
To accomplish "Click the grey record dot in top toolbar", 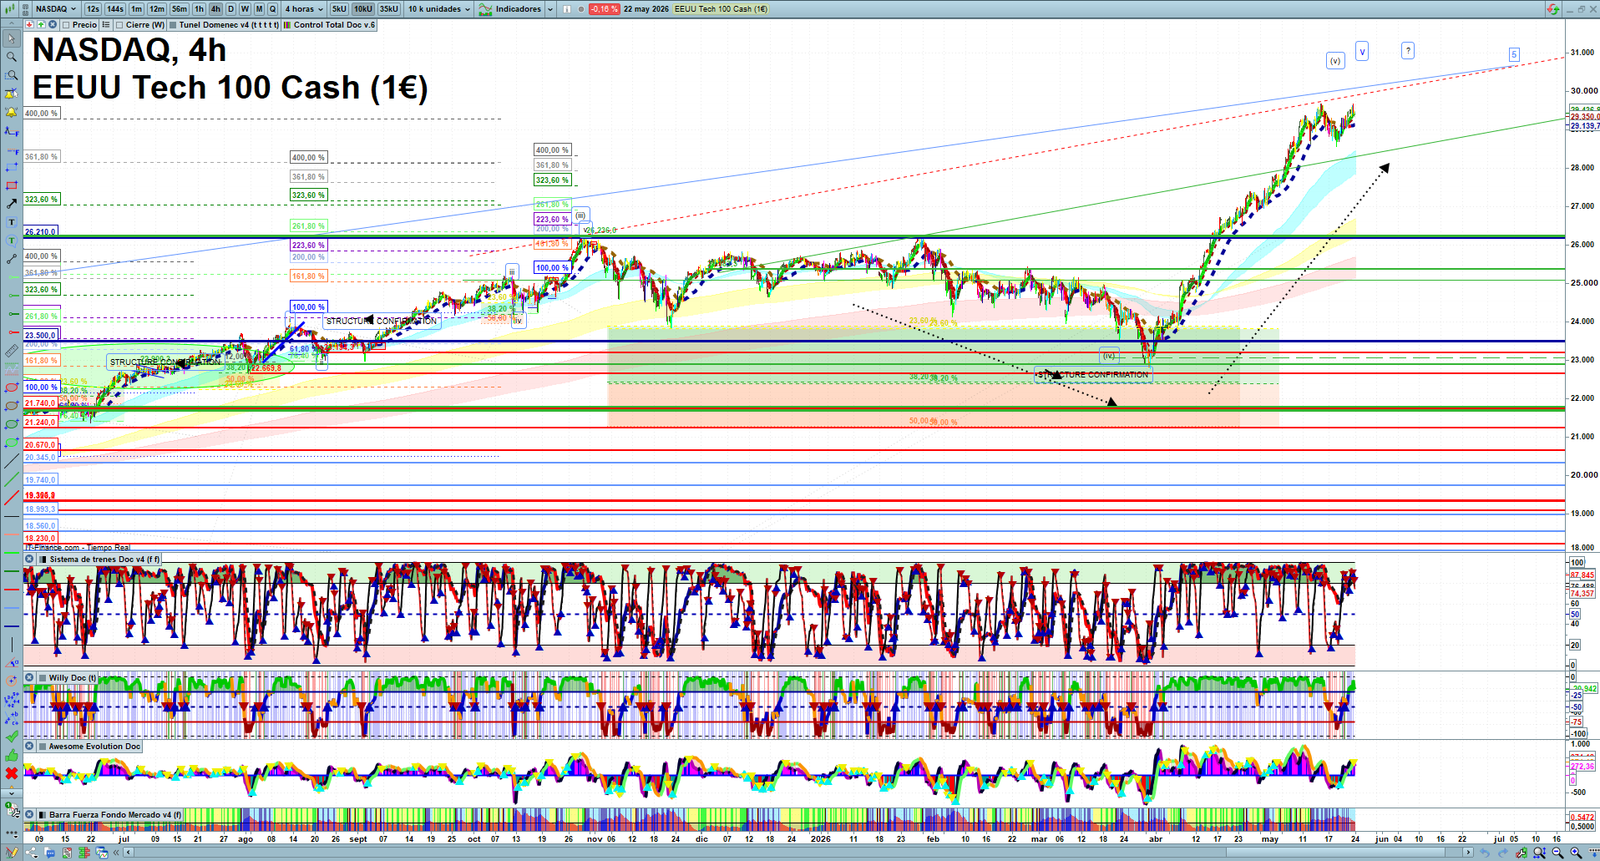I will pos(581,9).
